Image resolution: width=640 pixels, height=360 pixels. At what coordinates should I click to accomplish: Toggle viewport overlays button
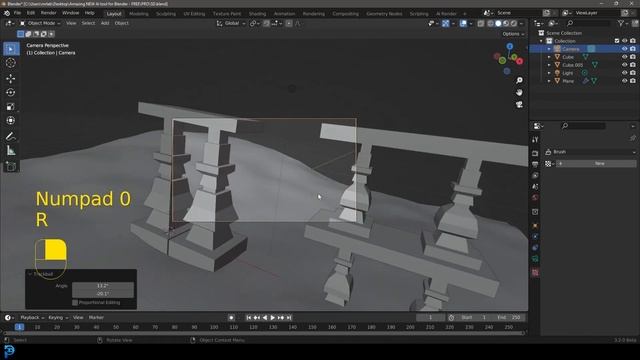pos(463,24)
